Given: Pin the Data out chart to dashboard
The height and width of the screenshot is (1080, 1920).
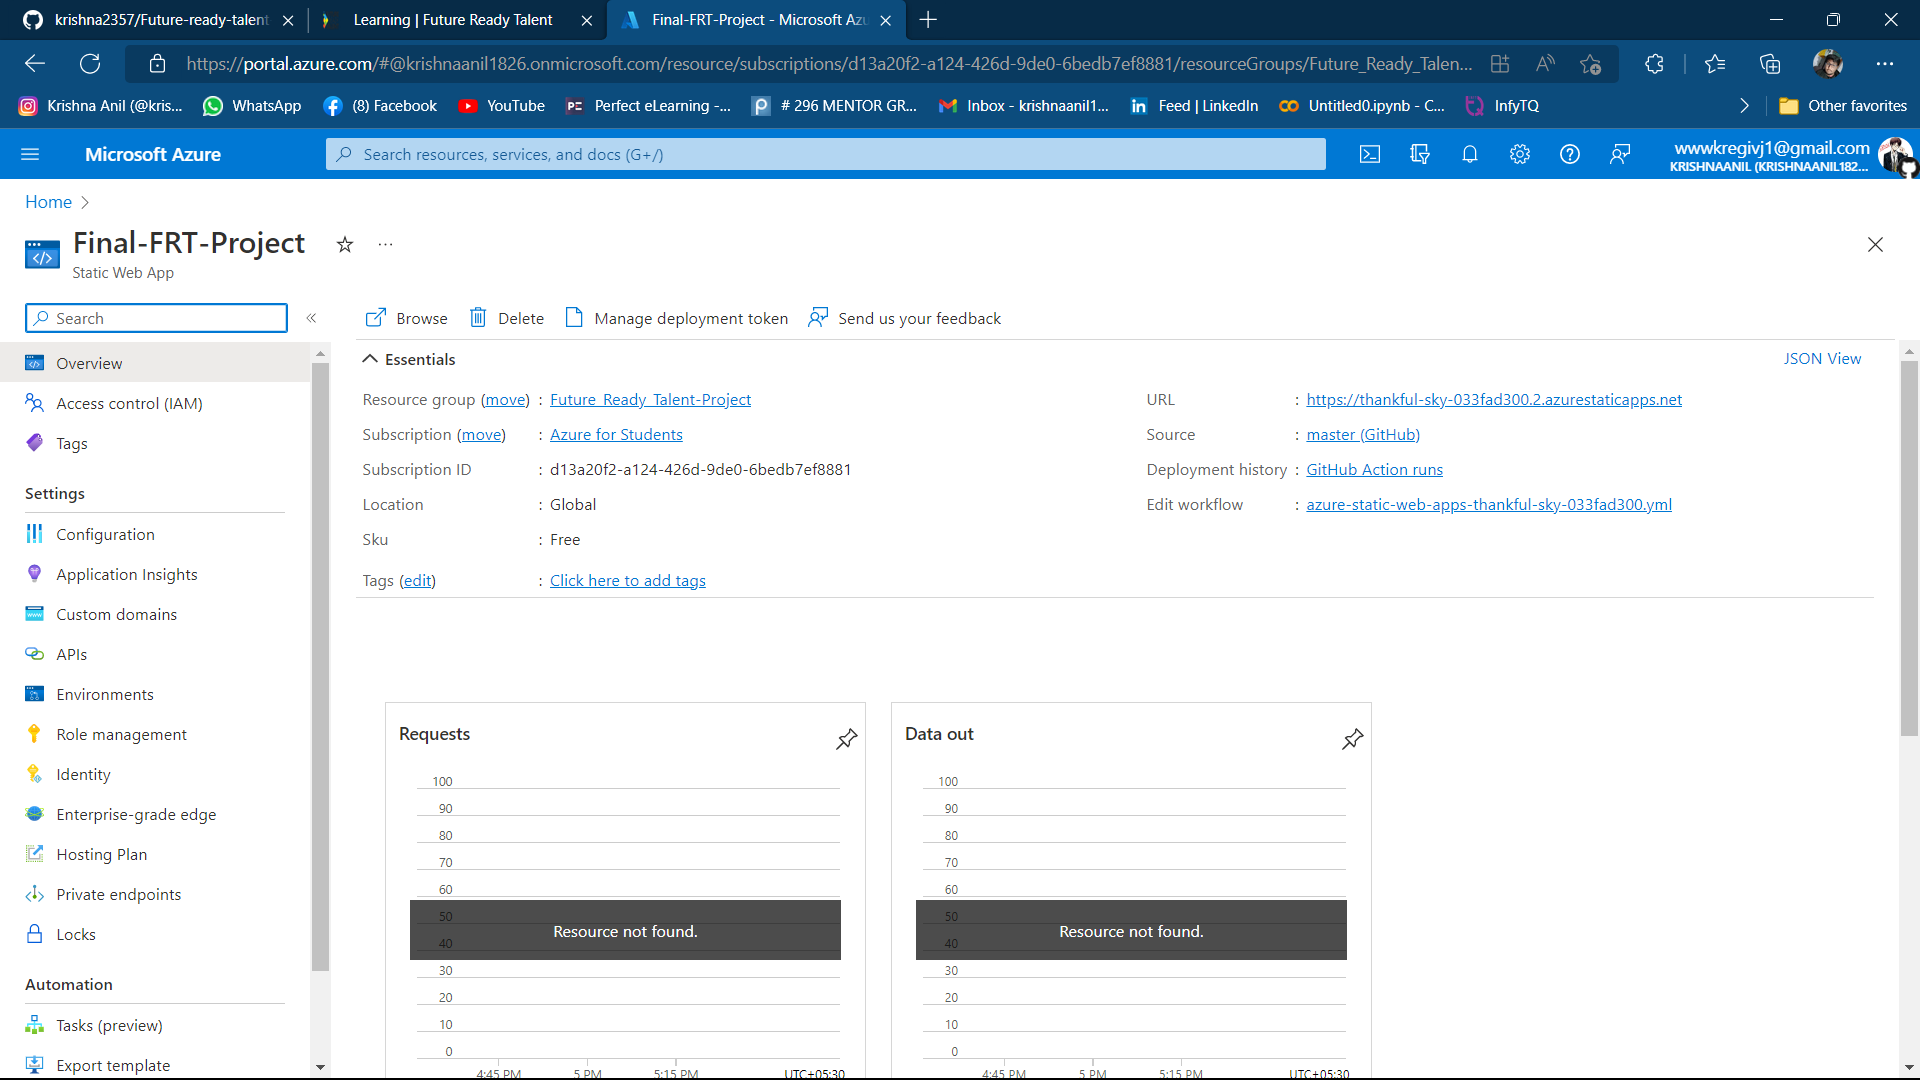Looking at the screenshot, I should click(1352, 739).
